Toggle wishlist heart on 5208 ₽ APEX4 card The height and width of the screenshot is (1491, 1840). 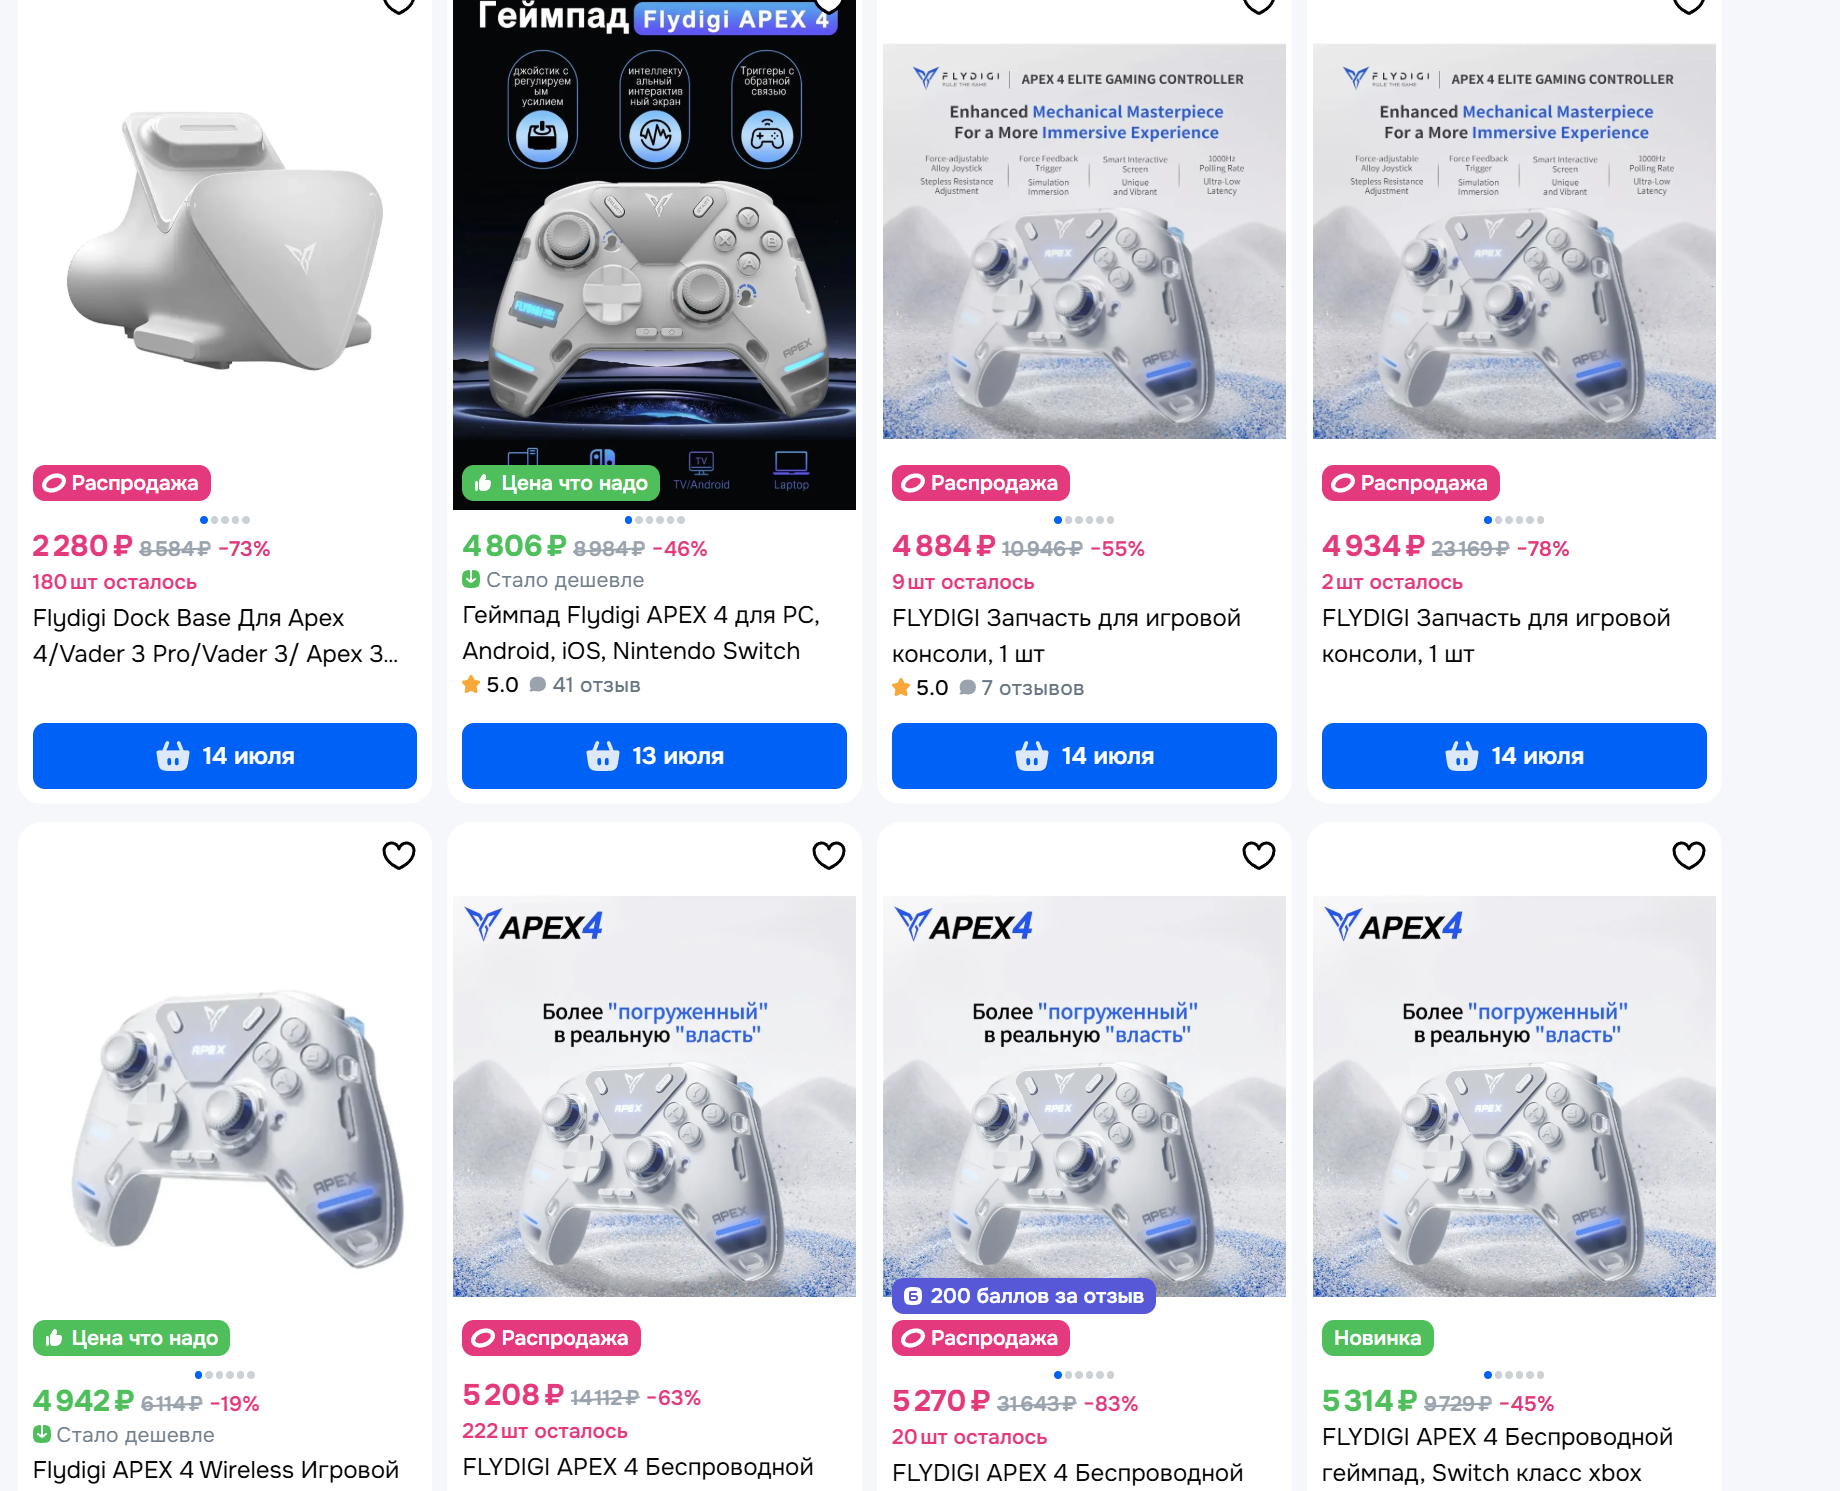[x=828, y=855]
